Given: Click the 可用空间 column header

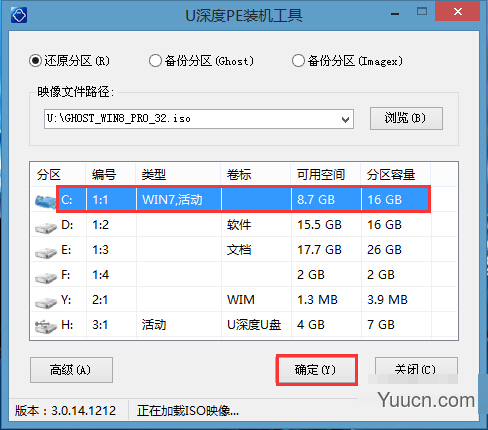Looking at the screenshot, I should (321, 175).
